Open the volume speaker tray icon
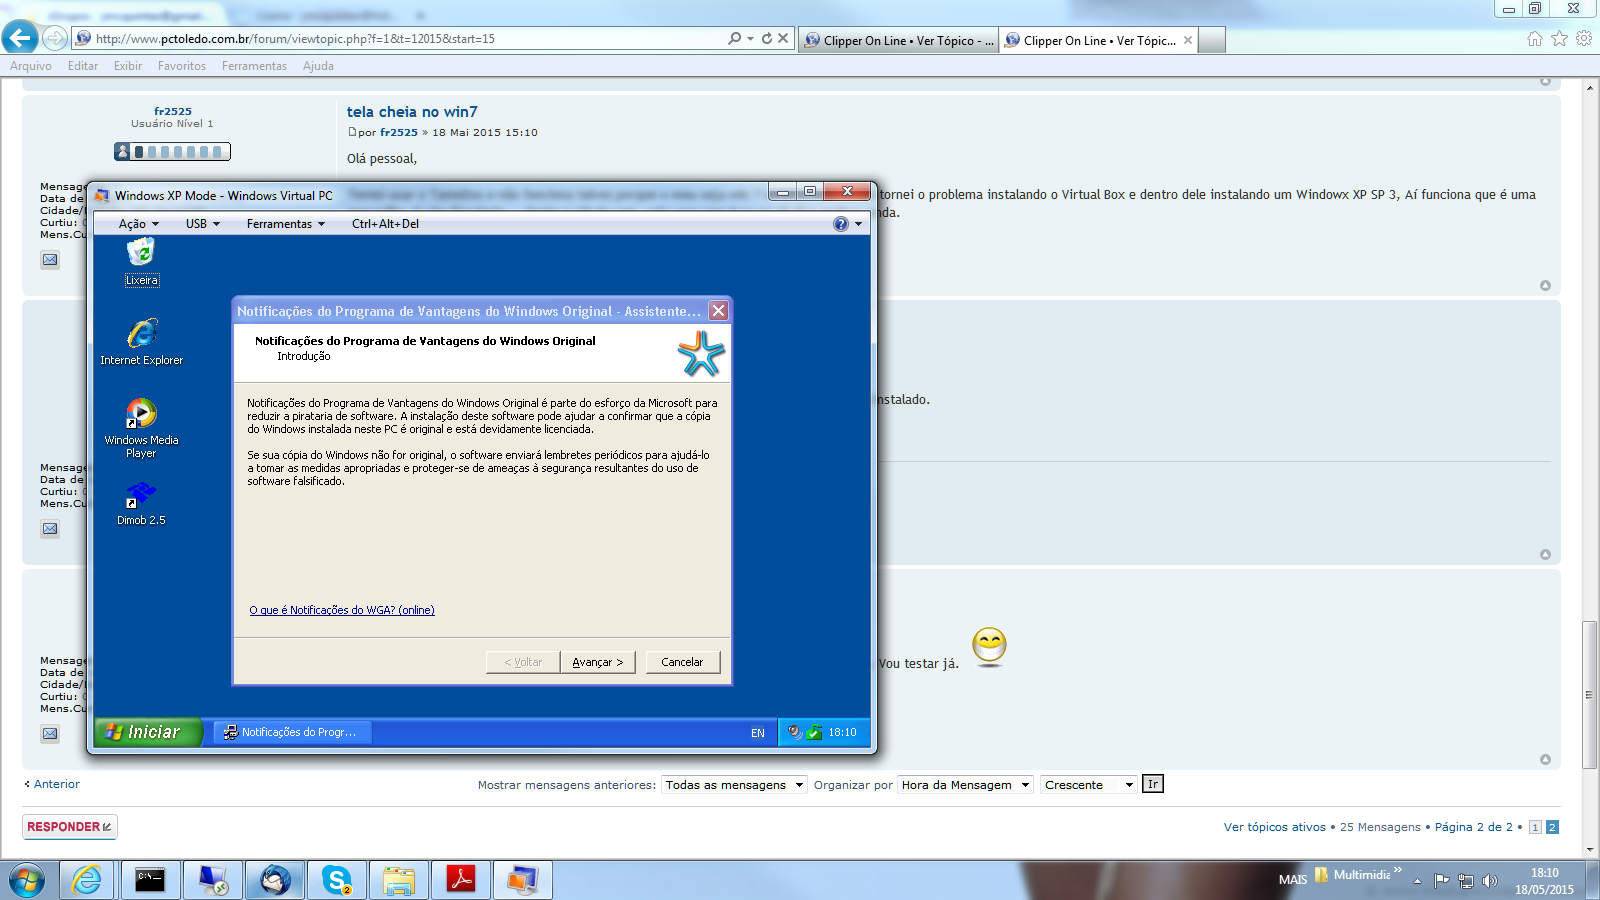1600x900 pixels. [x=1490, y=881]
